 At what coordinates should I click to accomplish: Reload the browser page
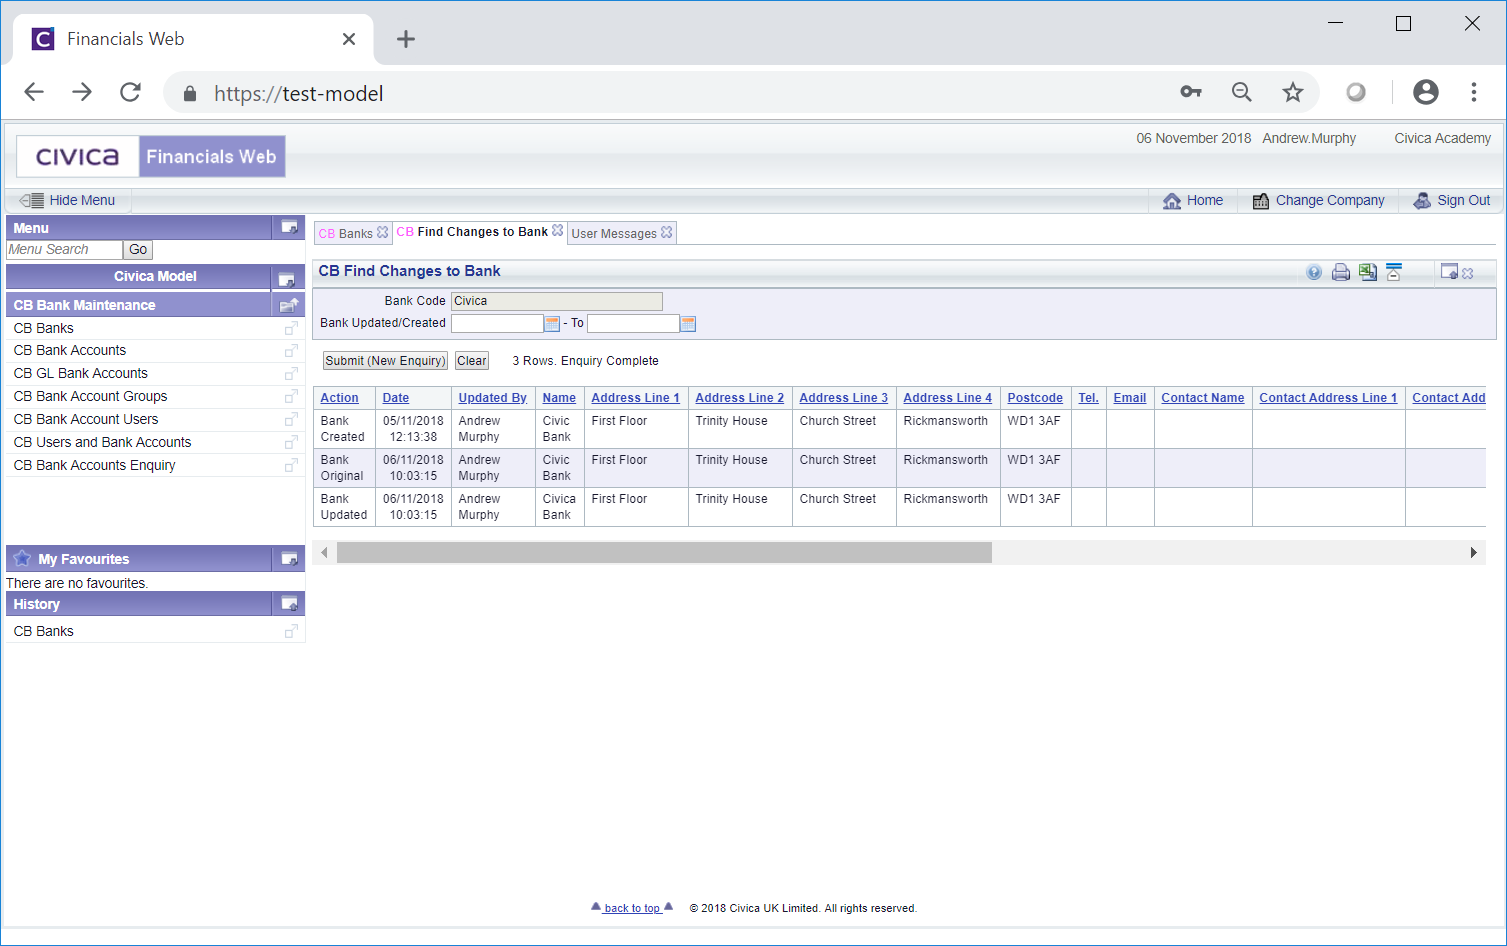(x=130, y=93)
